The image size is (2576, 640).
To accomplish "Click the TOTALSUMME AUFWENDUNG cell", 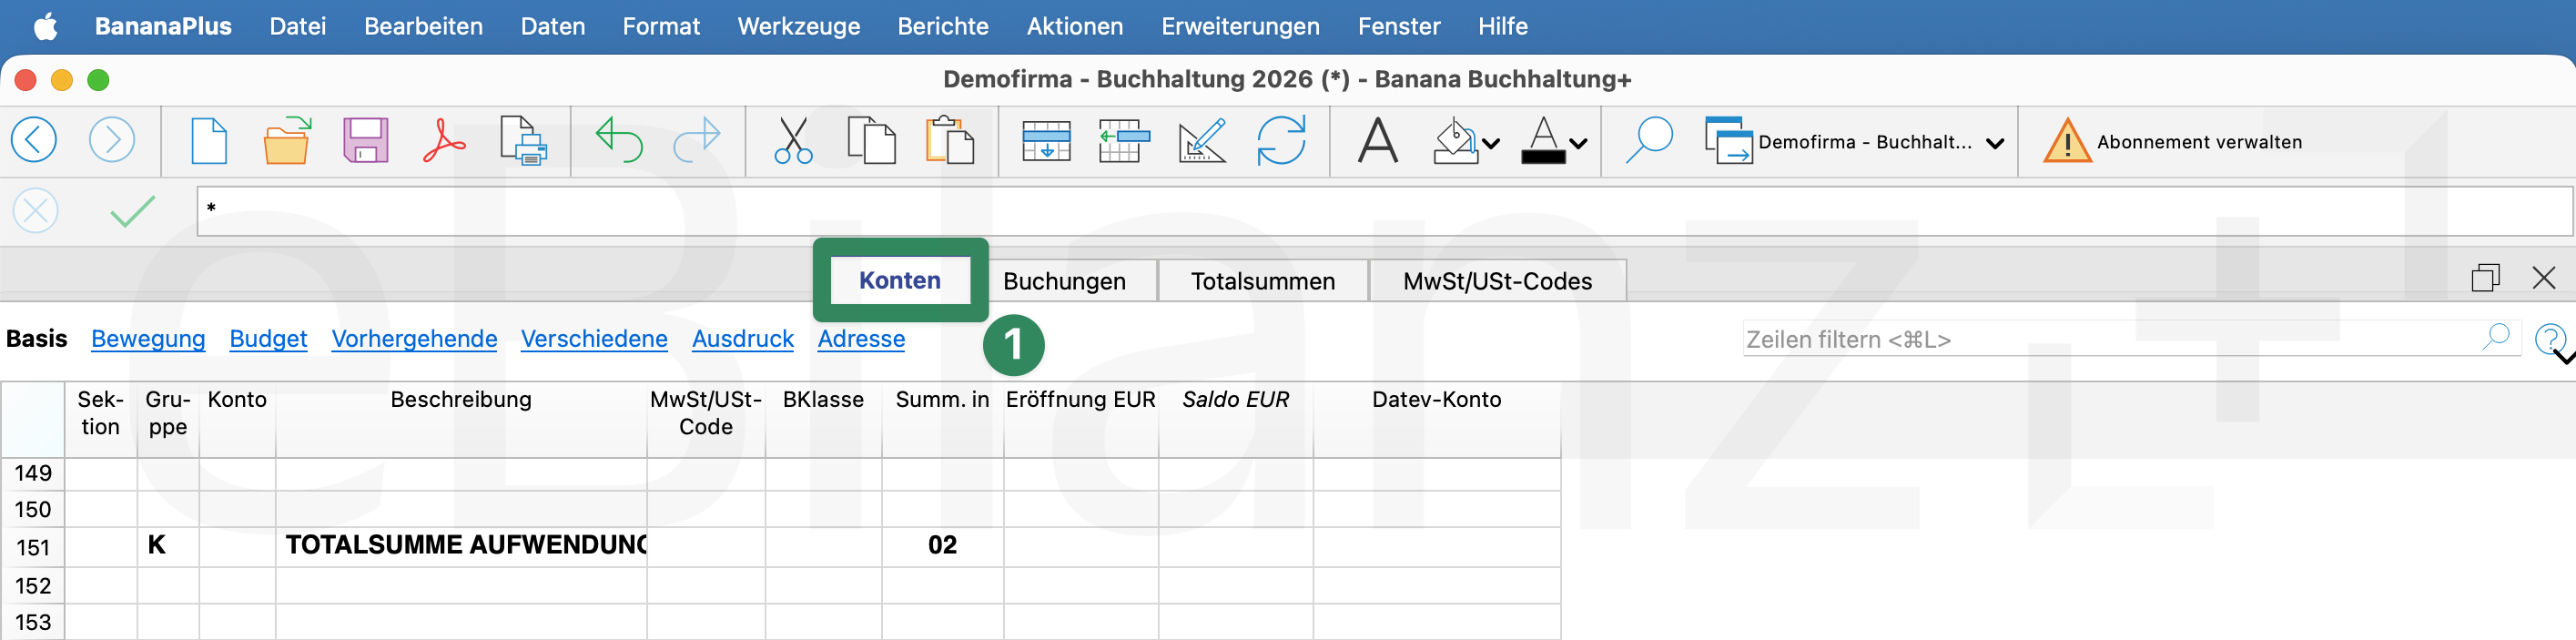I will click(461, 546).
